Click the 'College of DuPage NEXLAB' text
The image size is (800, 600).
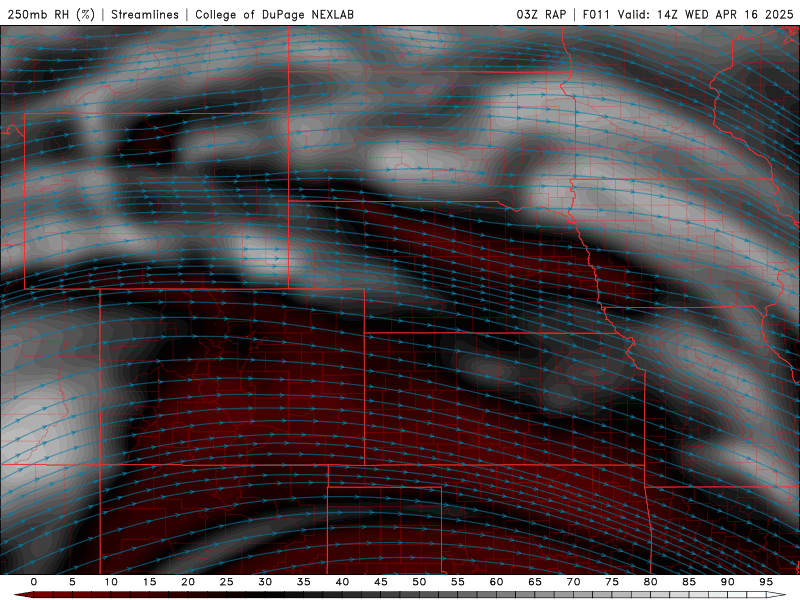(274, 14)
